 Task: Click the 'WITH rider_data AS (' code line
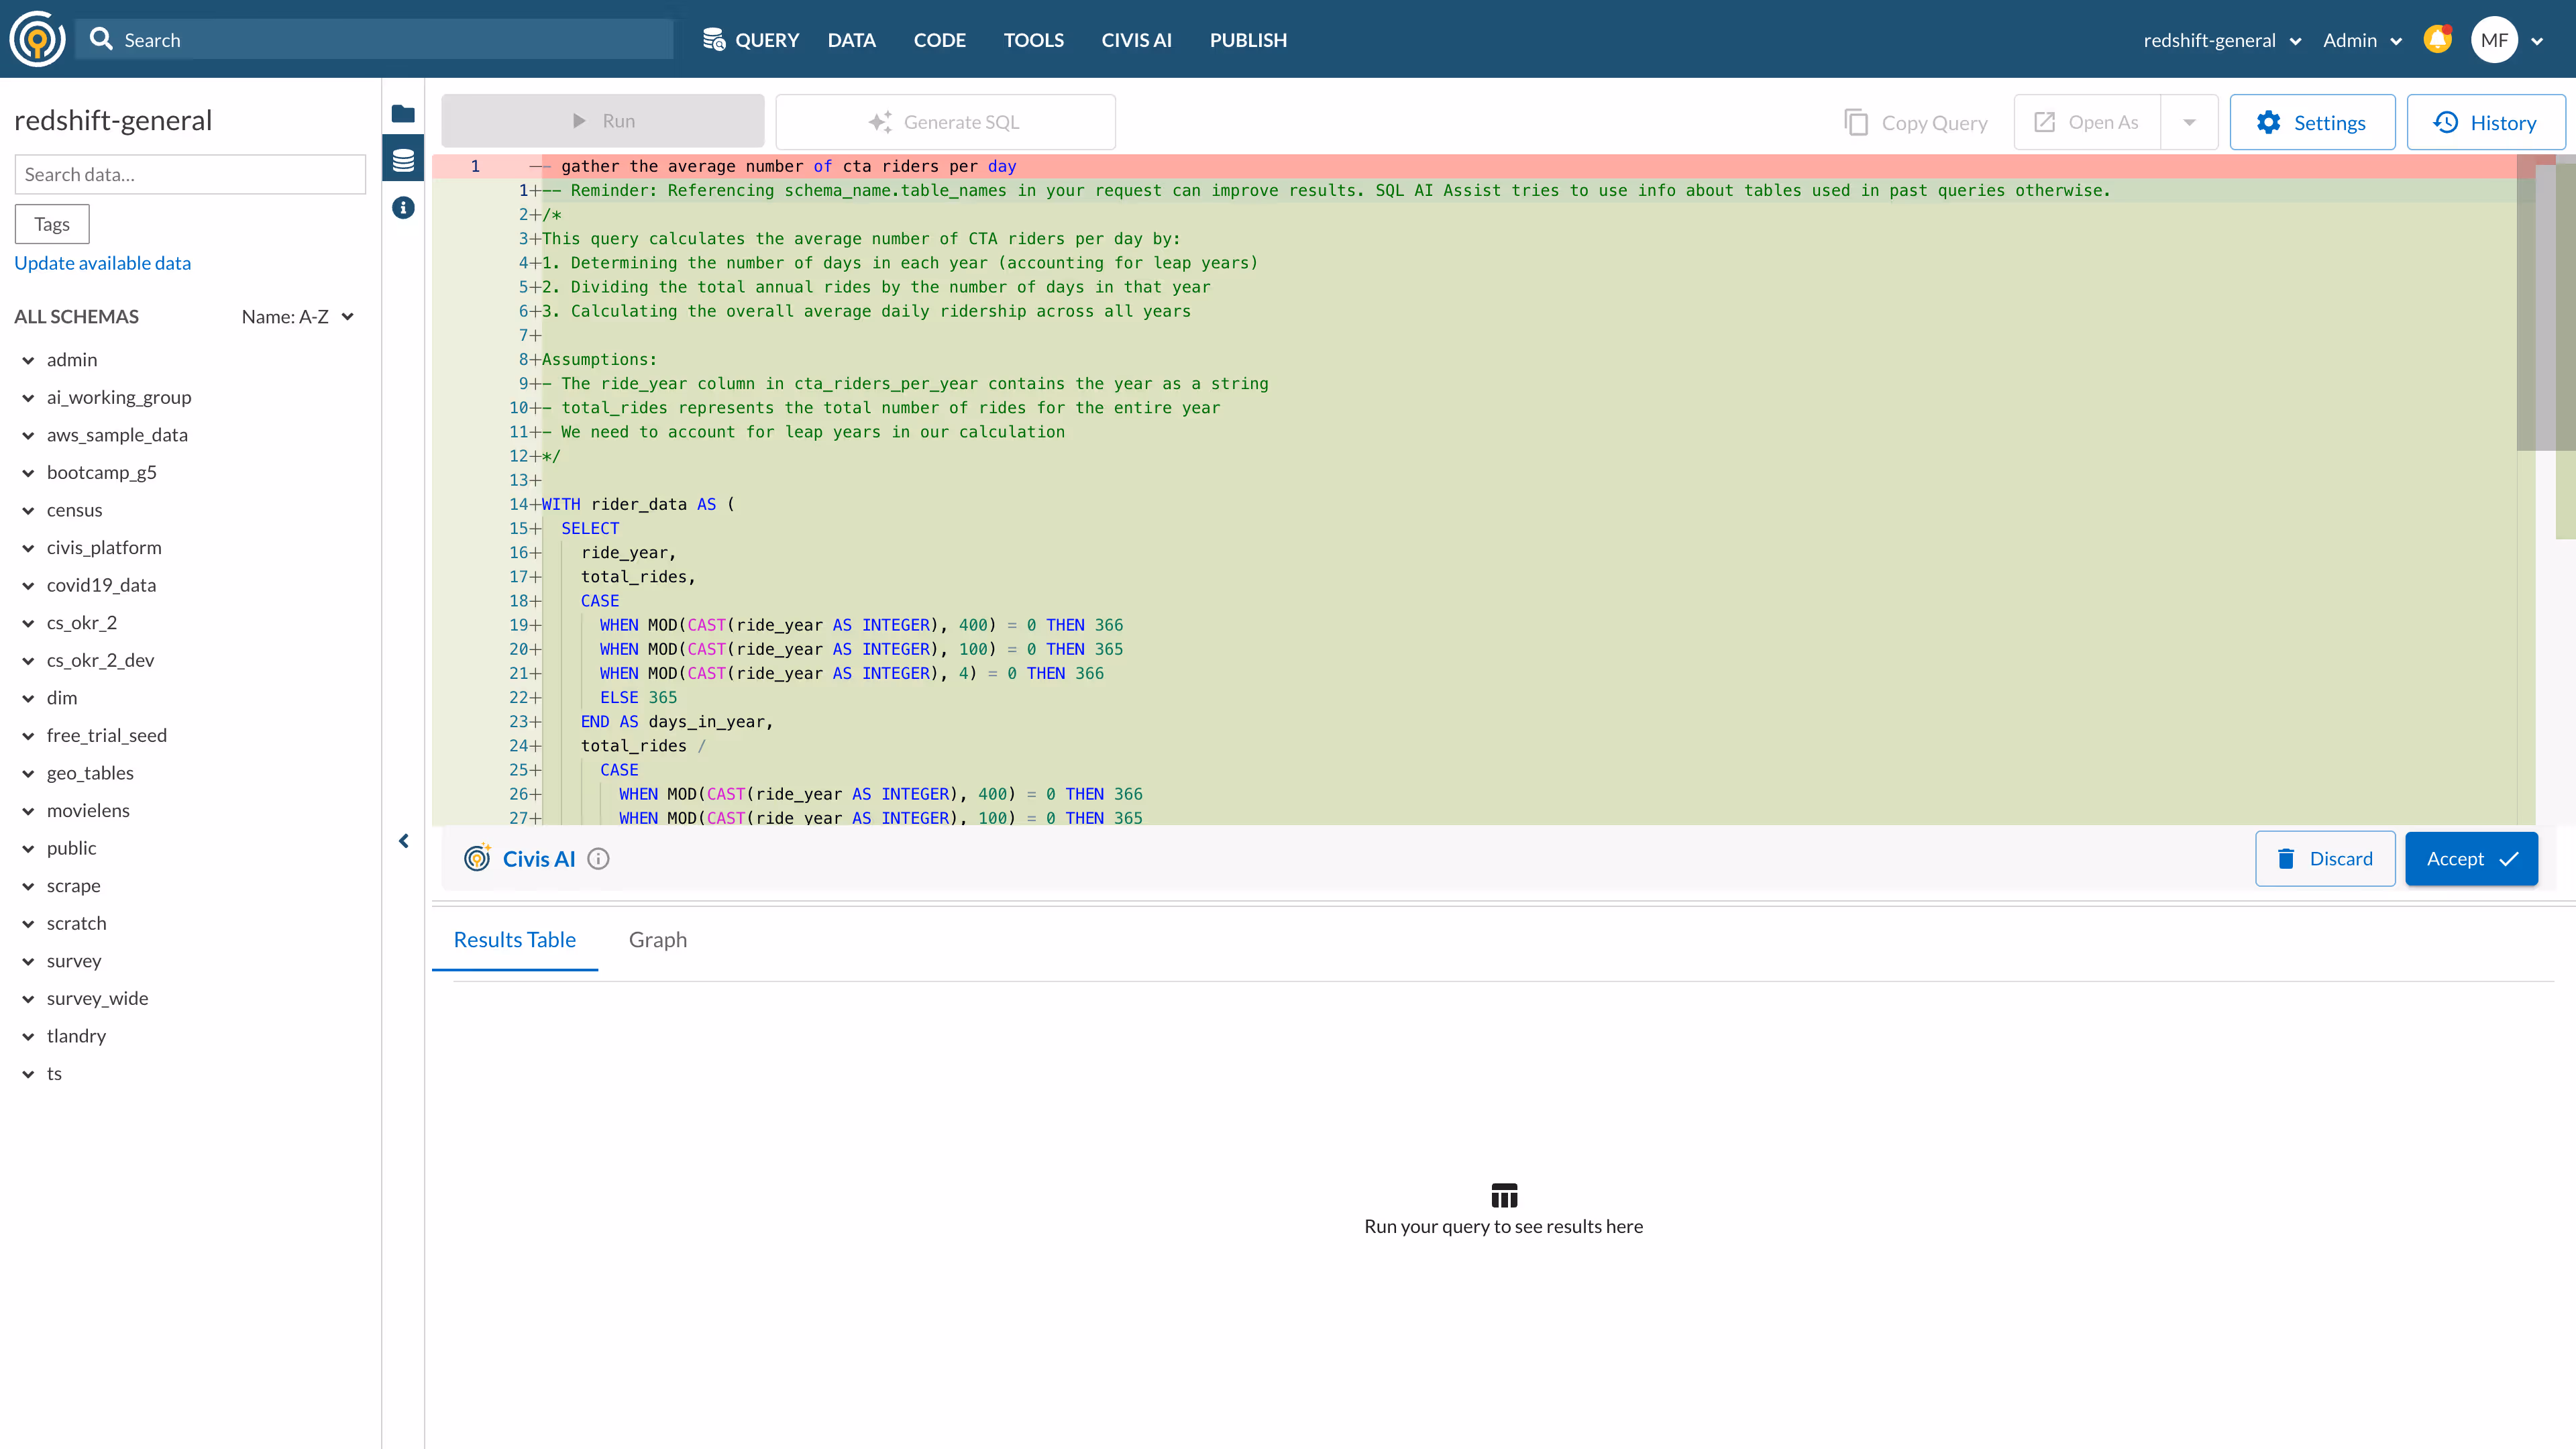click(638, 504)
